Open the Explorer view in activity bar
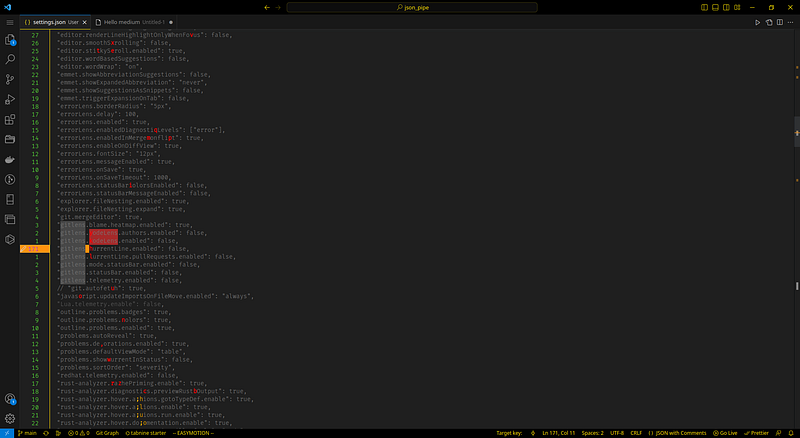Screen dimensions: 800x438 click(x=10, y=39)
